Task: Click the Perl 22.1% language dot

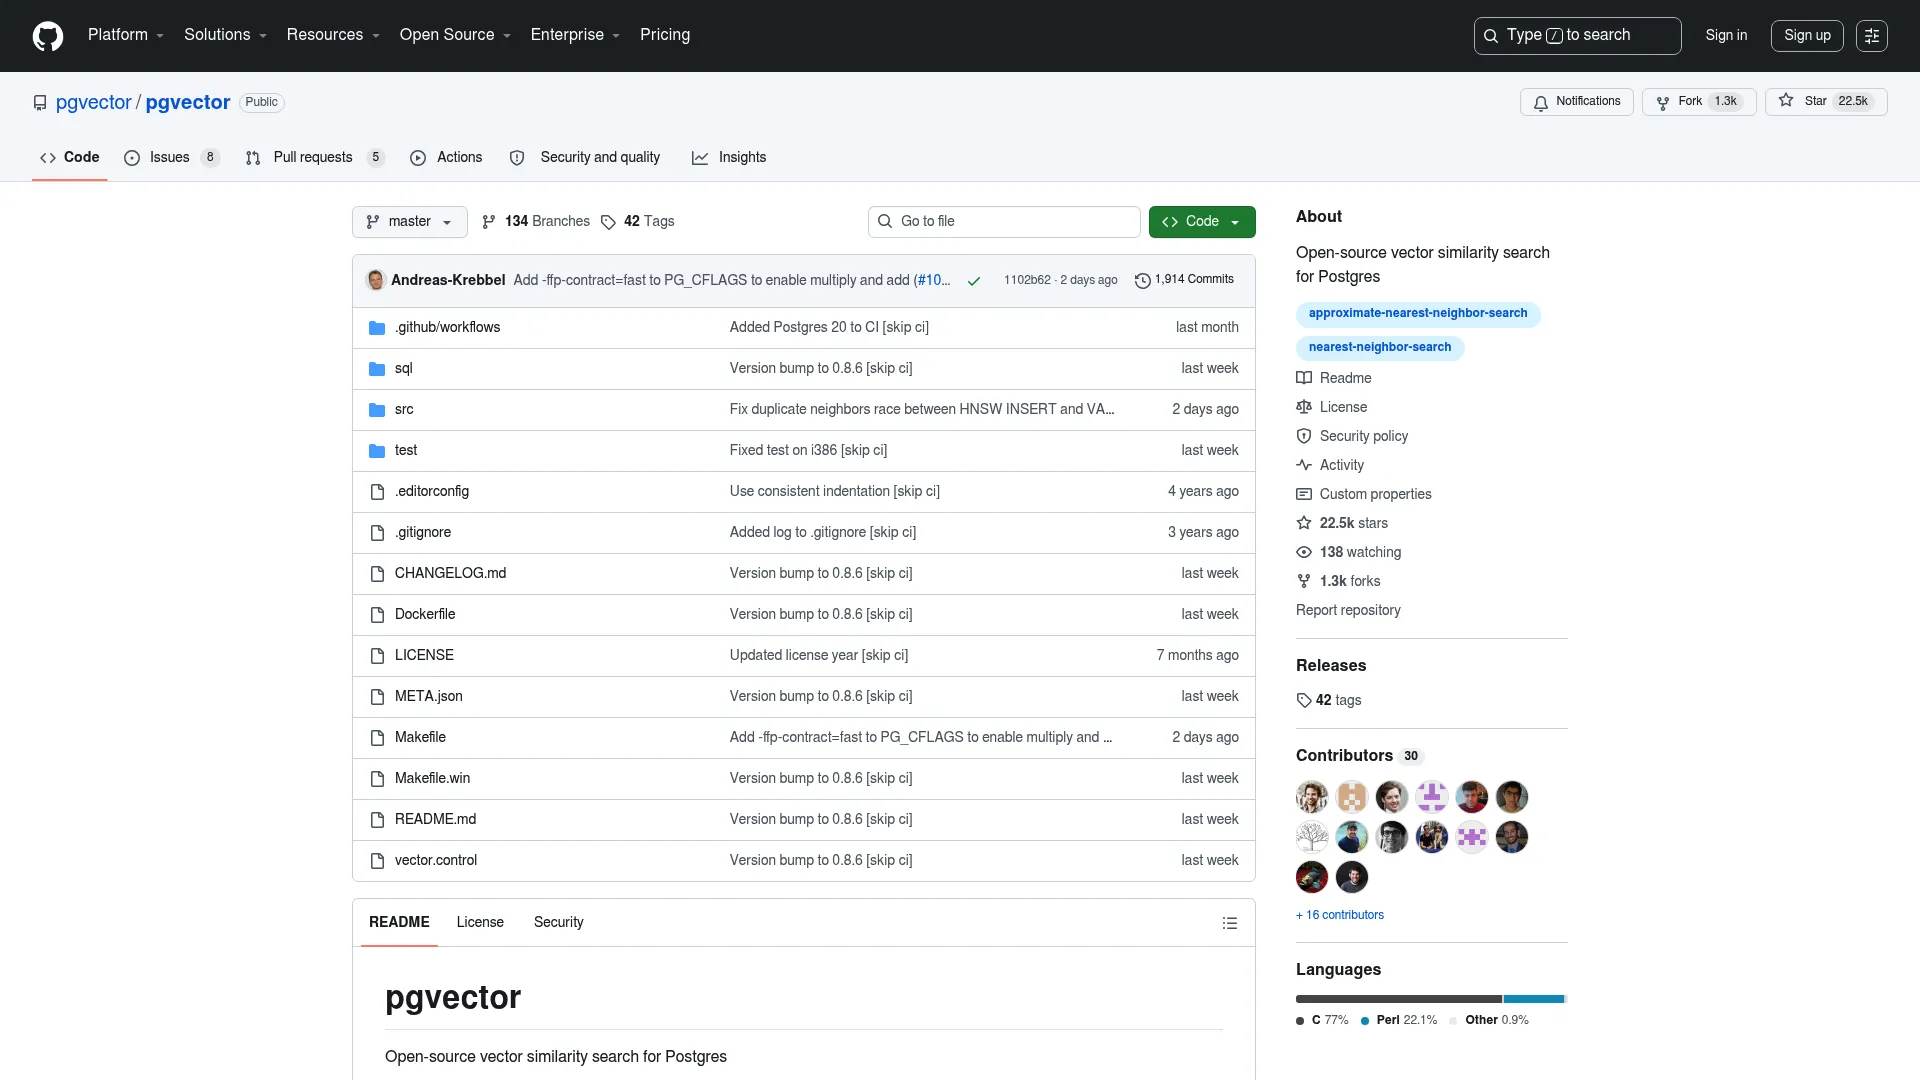Action: click(1364, 1022)
